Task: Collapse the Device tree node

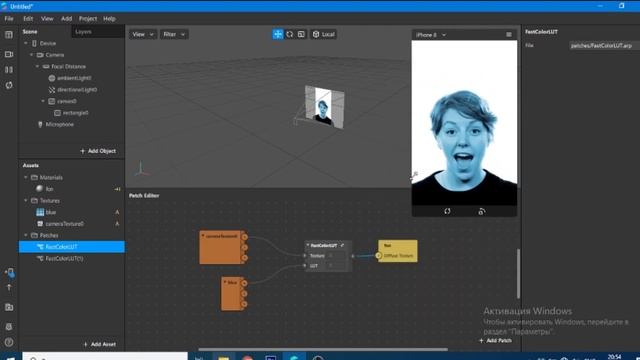Action: pyautogui.click(x=26, y=43)
